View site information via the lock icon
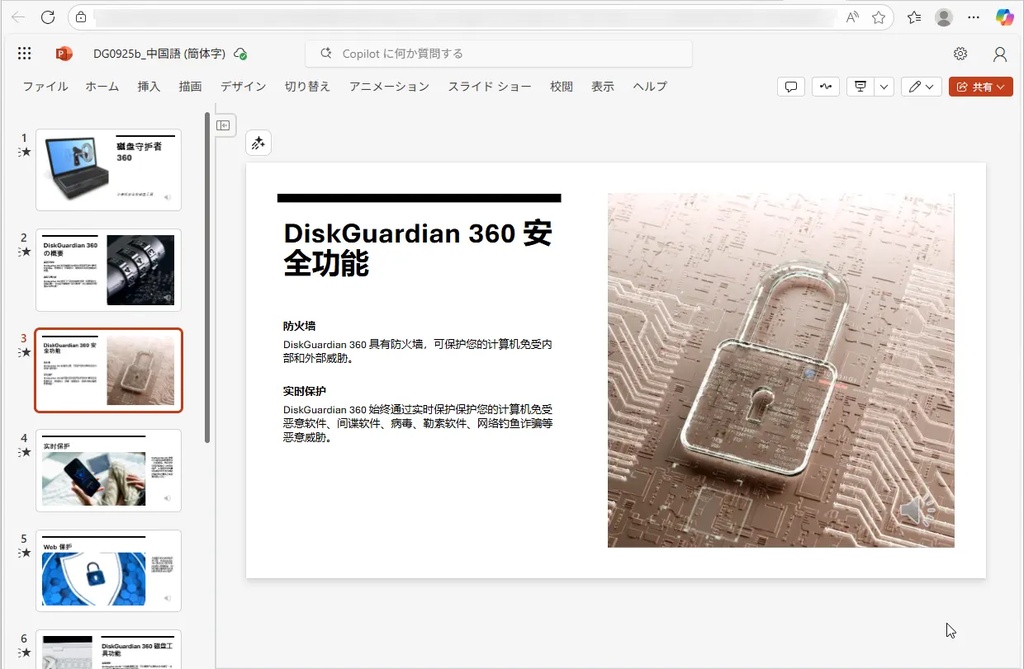 tap(81, 17)
